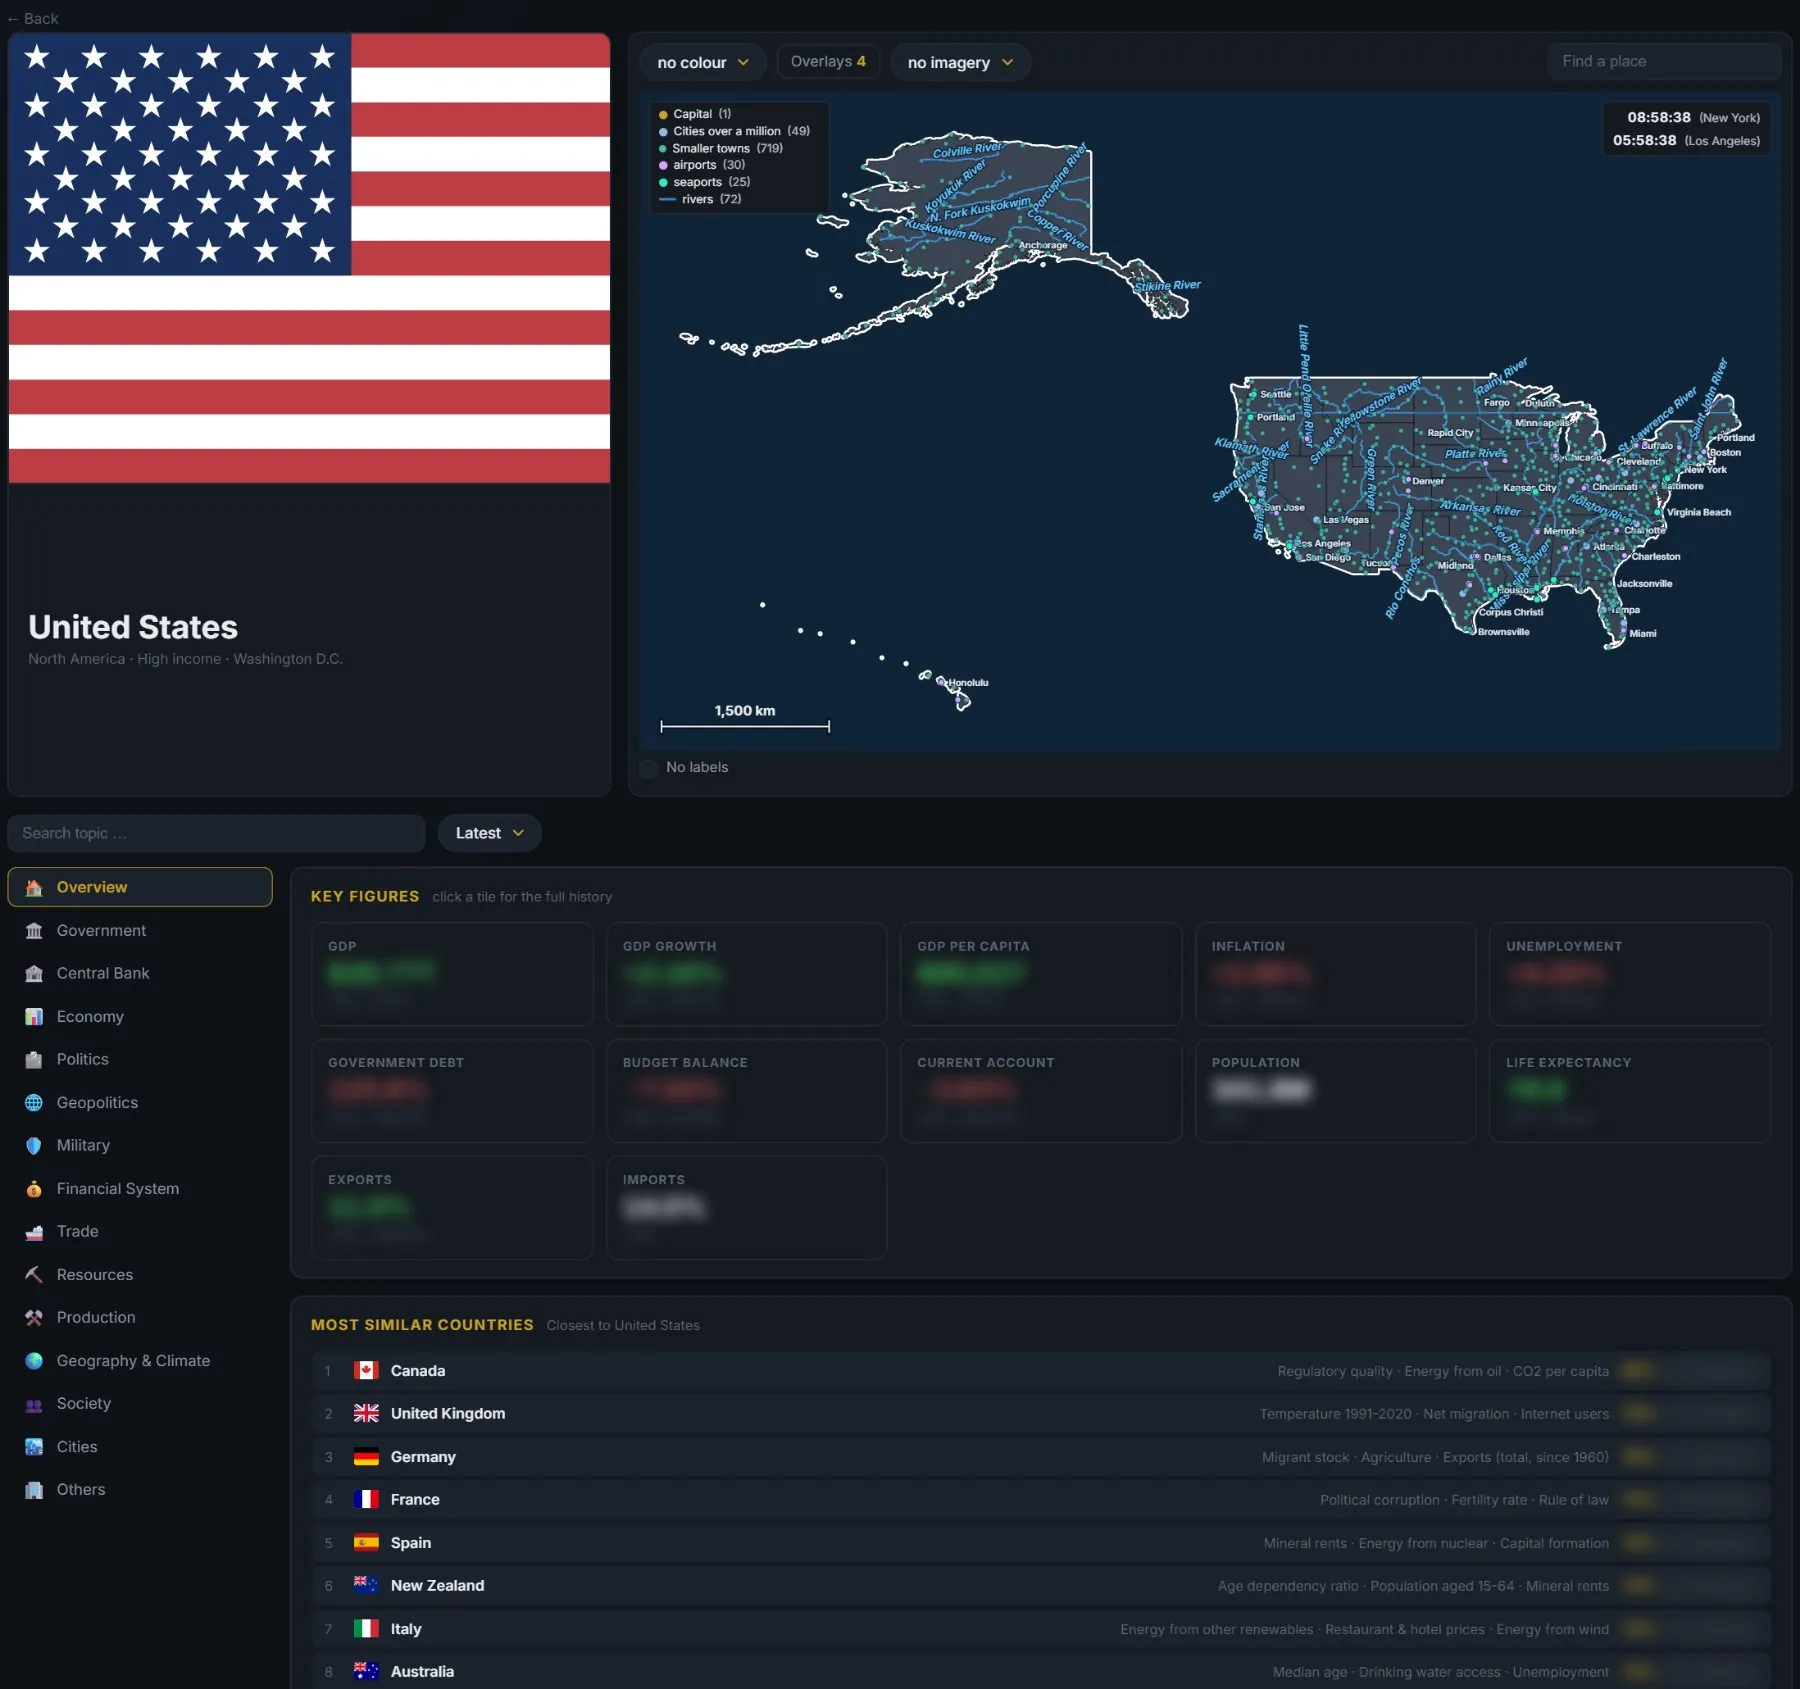
Task: Click the Canada flag icon
Action: pyautogui.click(x=366, y=1371)
